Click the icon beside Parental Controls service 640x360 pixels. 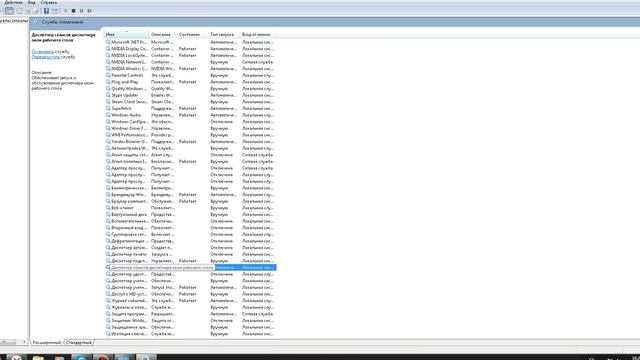pyautogui.click(x=108, y=76)
